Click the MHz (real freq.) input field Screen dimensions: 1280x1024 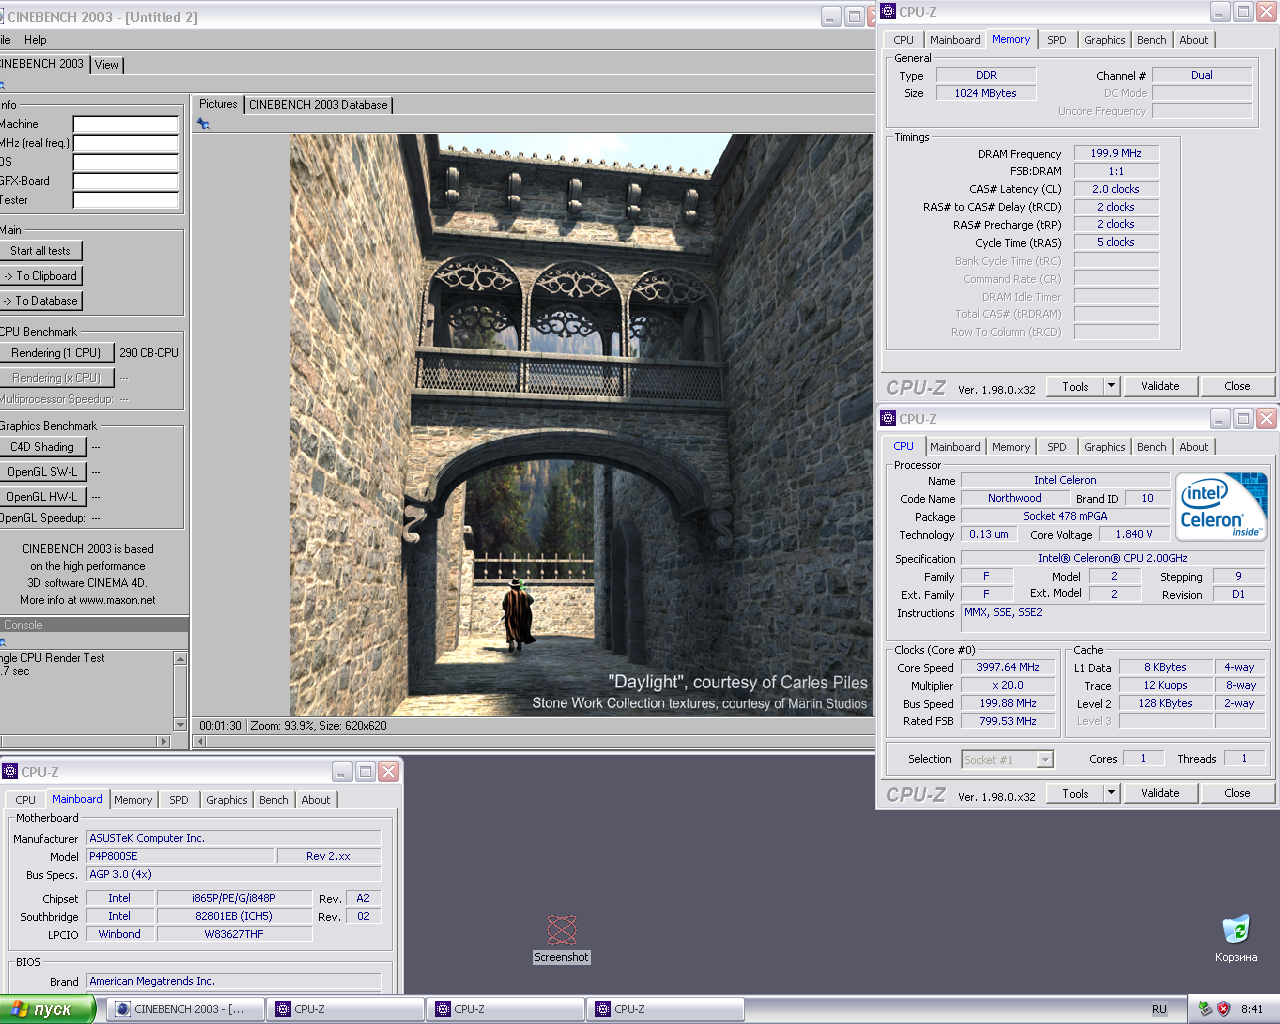click(126, 144)
